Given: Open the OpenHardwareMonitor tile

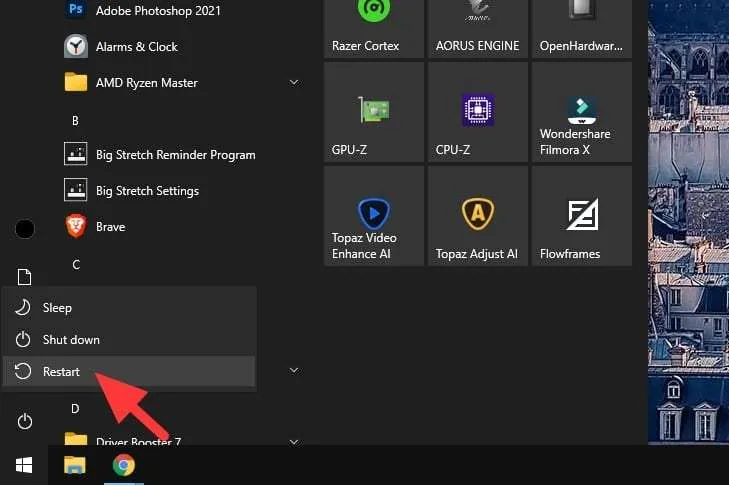Looking at the screenshot, I should click(x=582, y=28).
